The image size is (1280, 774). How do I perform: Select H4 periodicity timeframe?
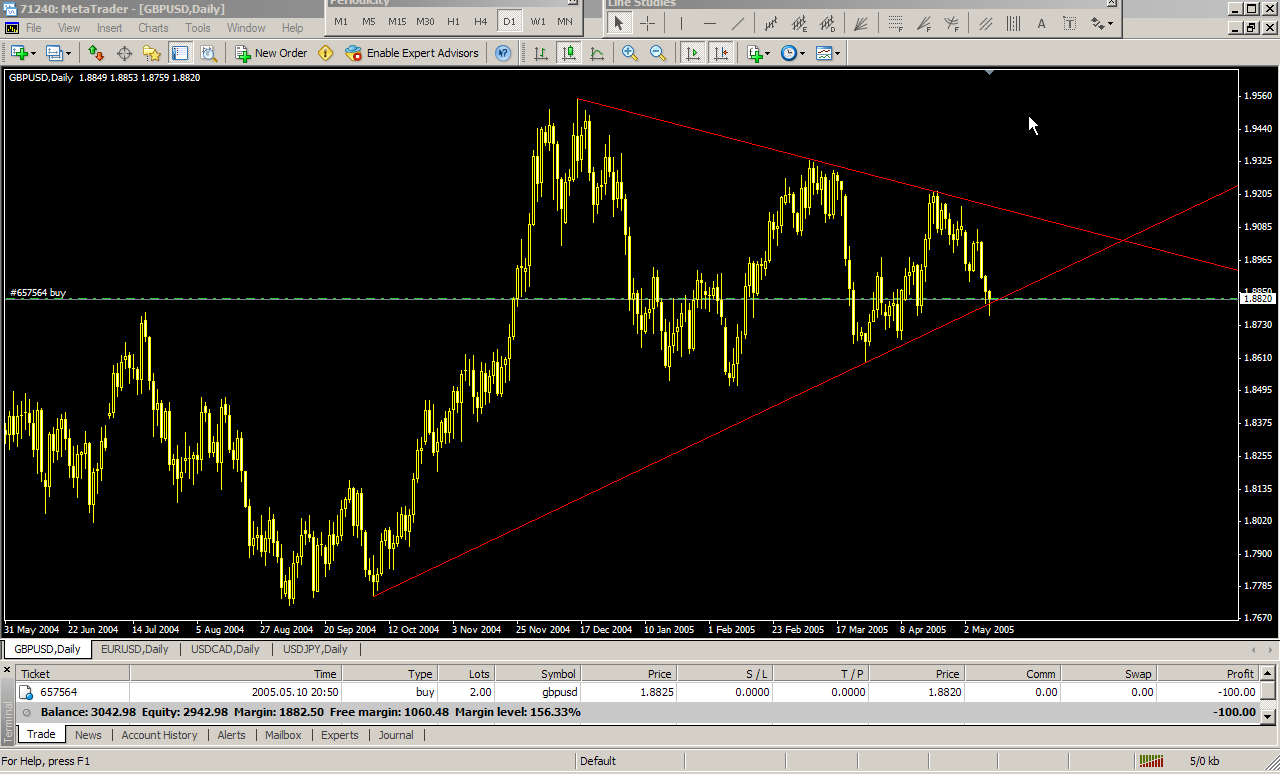[x=481, y=21]
